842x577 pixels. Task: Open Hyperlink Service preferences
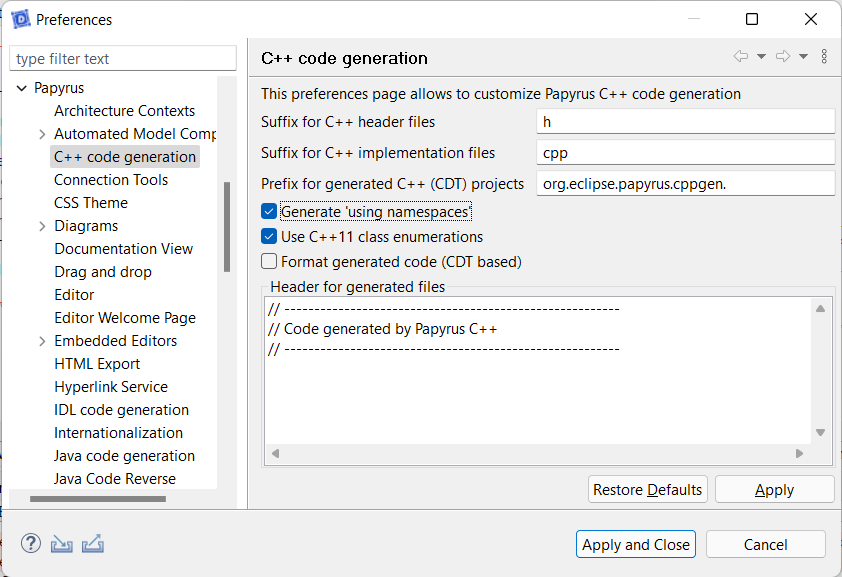[x=111, y=388]
